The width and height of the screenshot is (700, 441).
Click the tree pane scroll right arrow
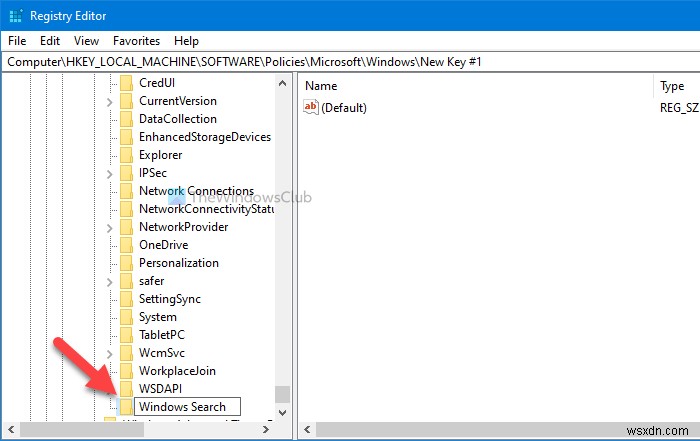click(x=266, y=429)
